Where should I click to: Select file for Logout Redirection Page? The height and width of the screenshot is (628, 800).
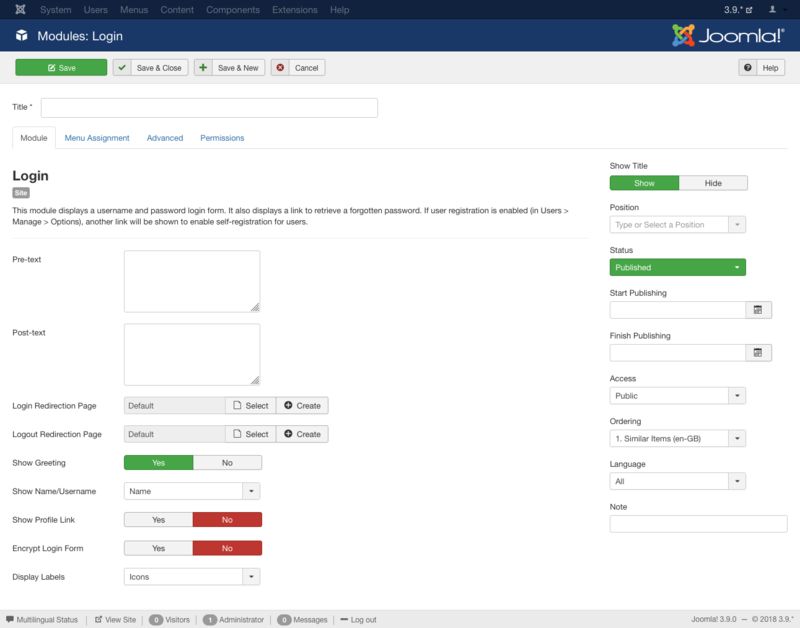point(250,434)
